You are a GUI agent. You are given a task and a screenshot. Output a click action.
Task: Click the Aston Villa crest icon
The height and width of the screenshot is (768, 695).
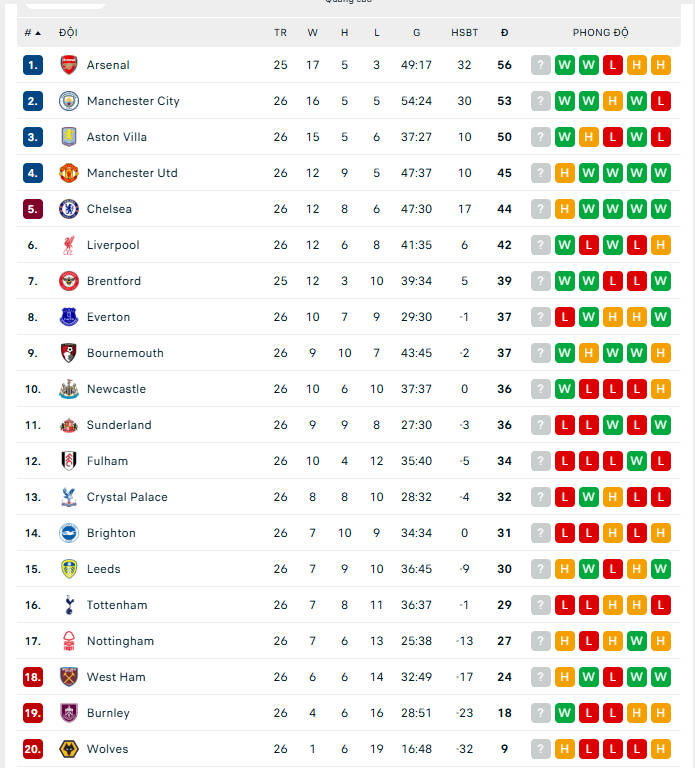(x=68, y=137)
